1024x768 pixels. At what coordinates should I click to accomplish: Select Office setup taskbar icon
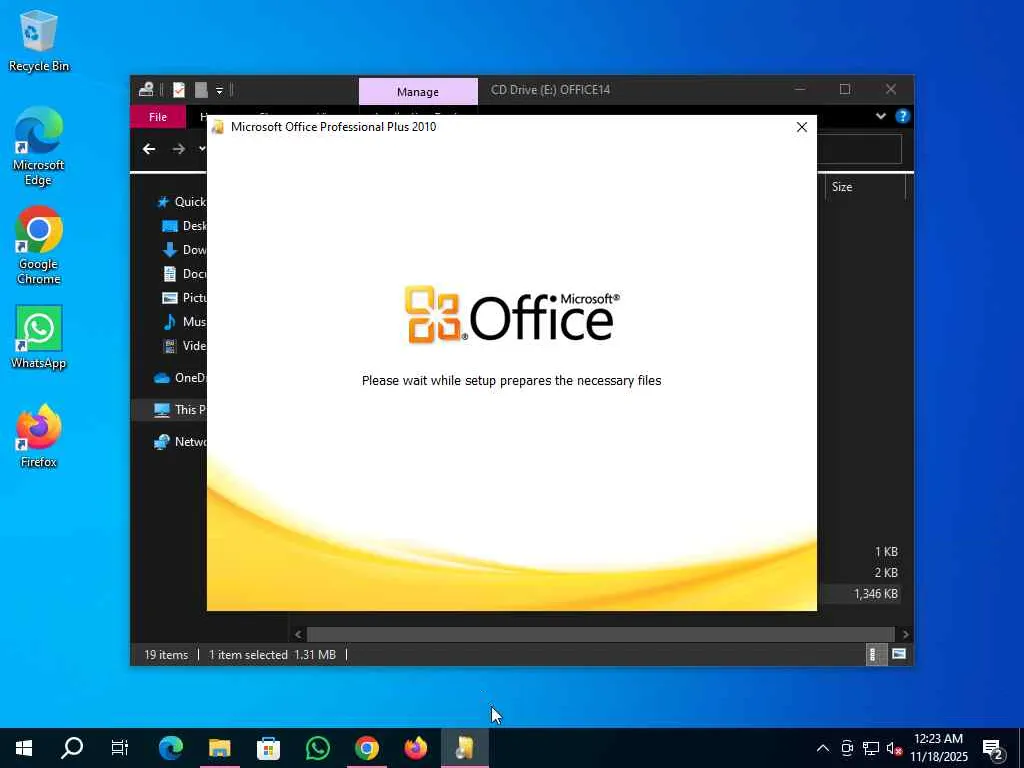coord(464,748)
